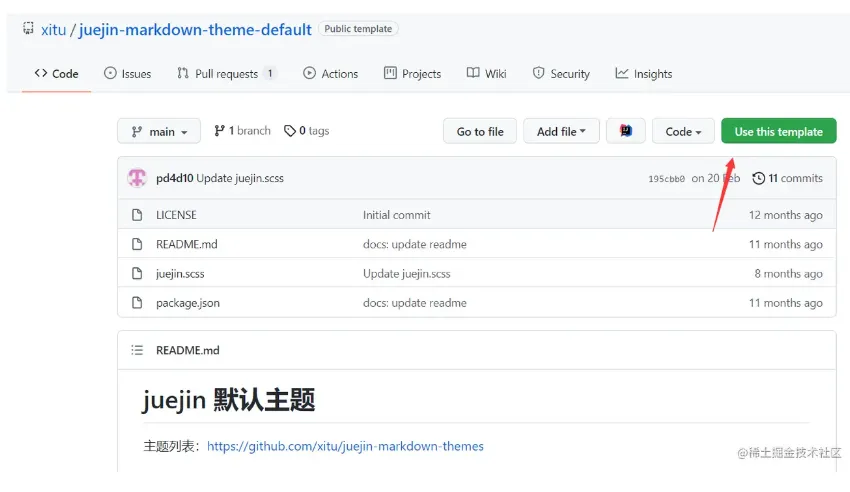Click the juejin 默认主题 heading

pos(228,400)
